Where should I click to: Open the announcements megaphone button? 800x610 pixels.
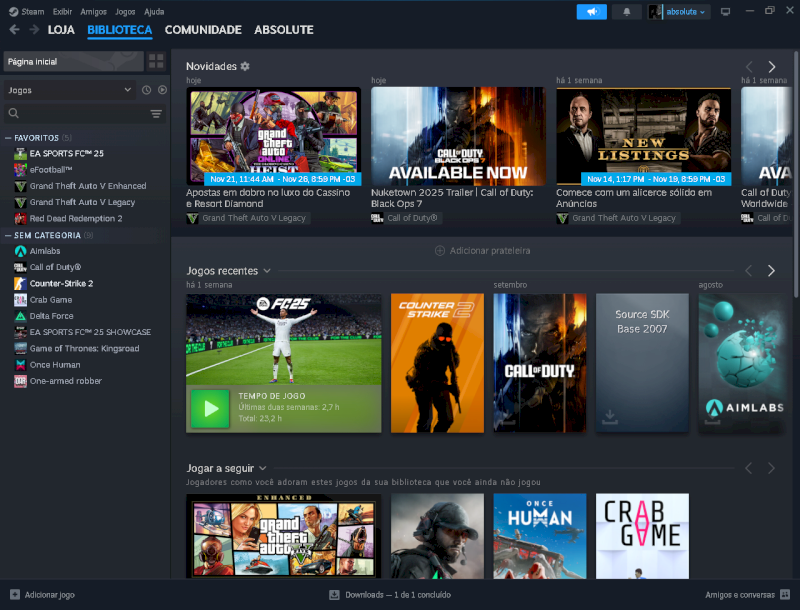coord(591,12)
